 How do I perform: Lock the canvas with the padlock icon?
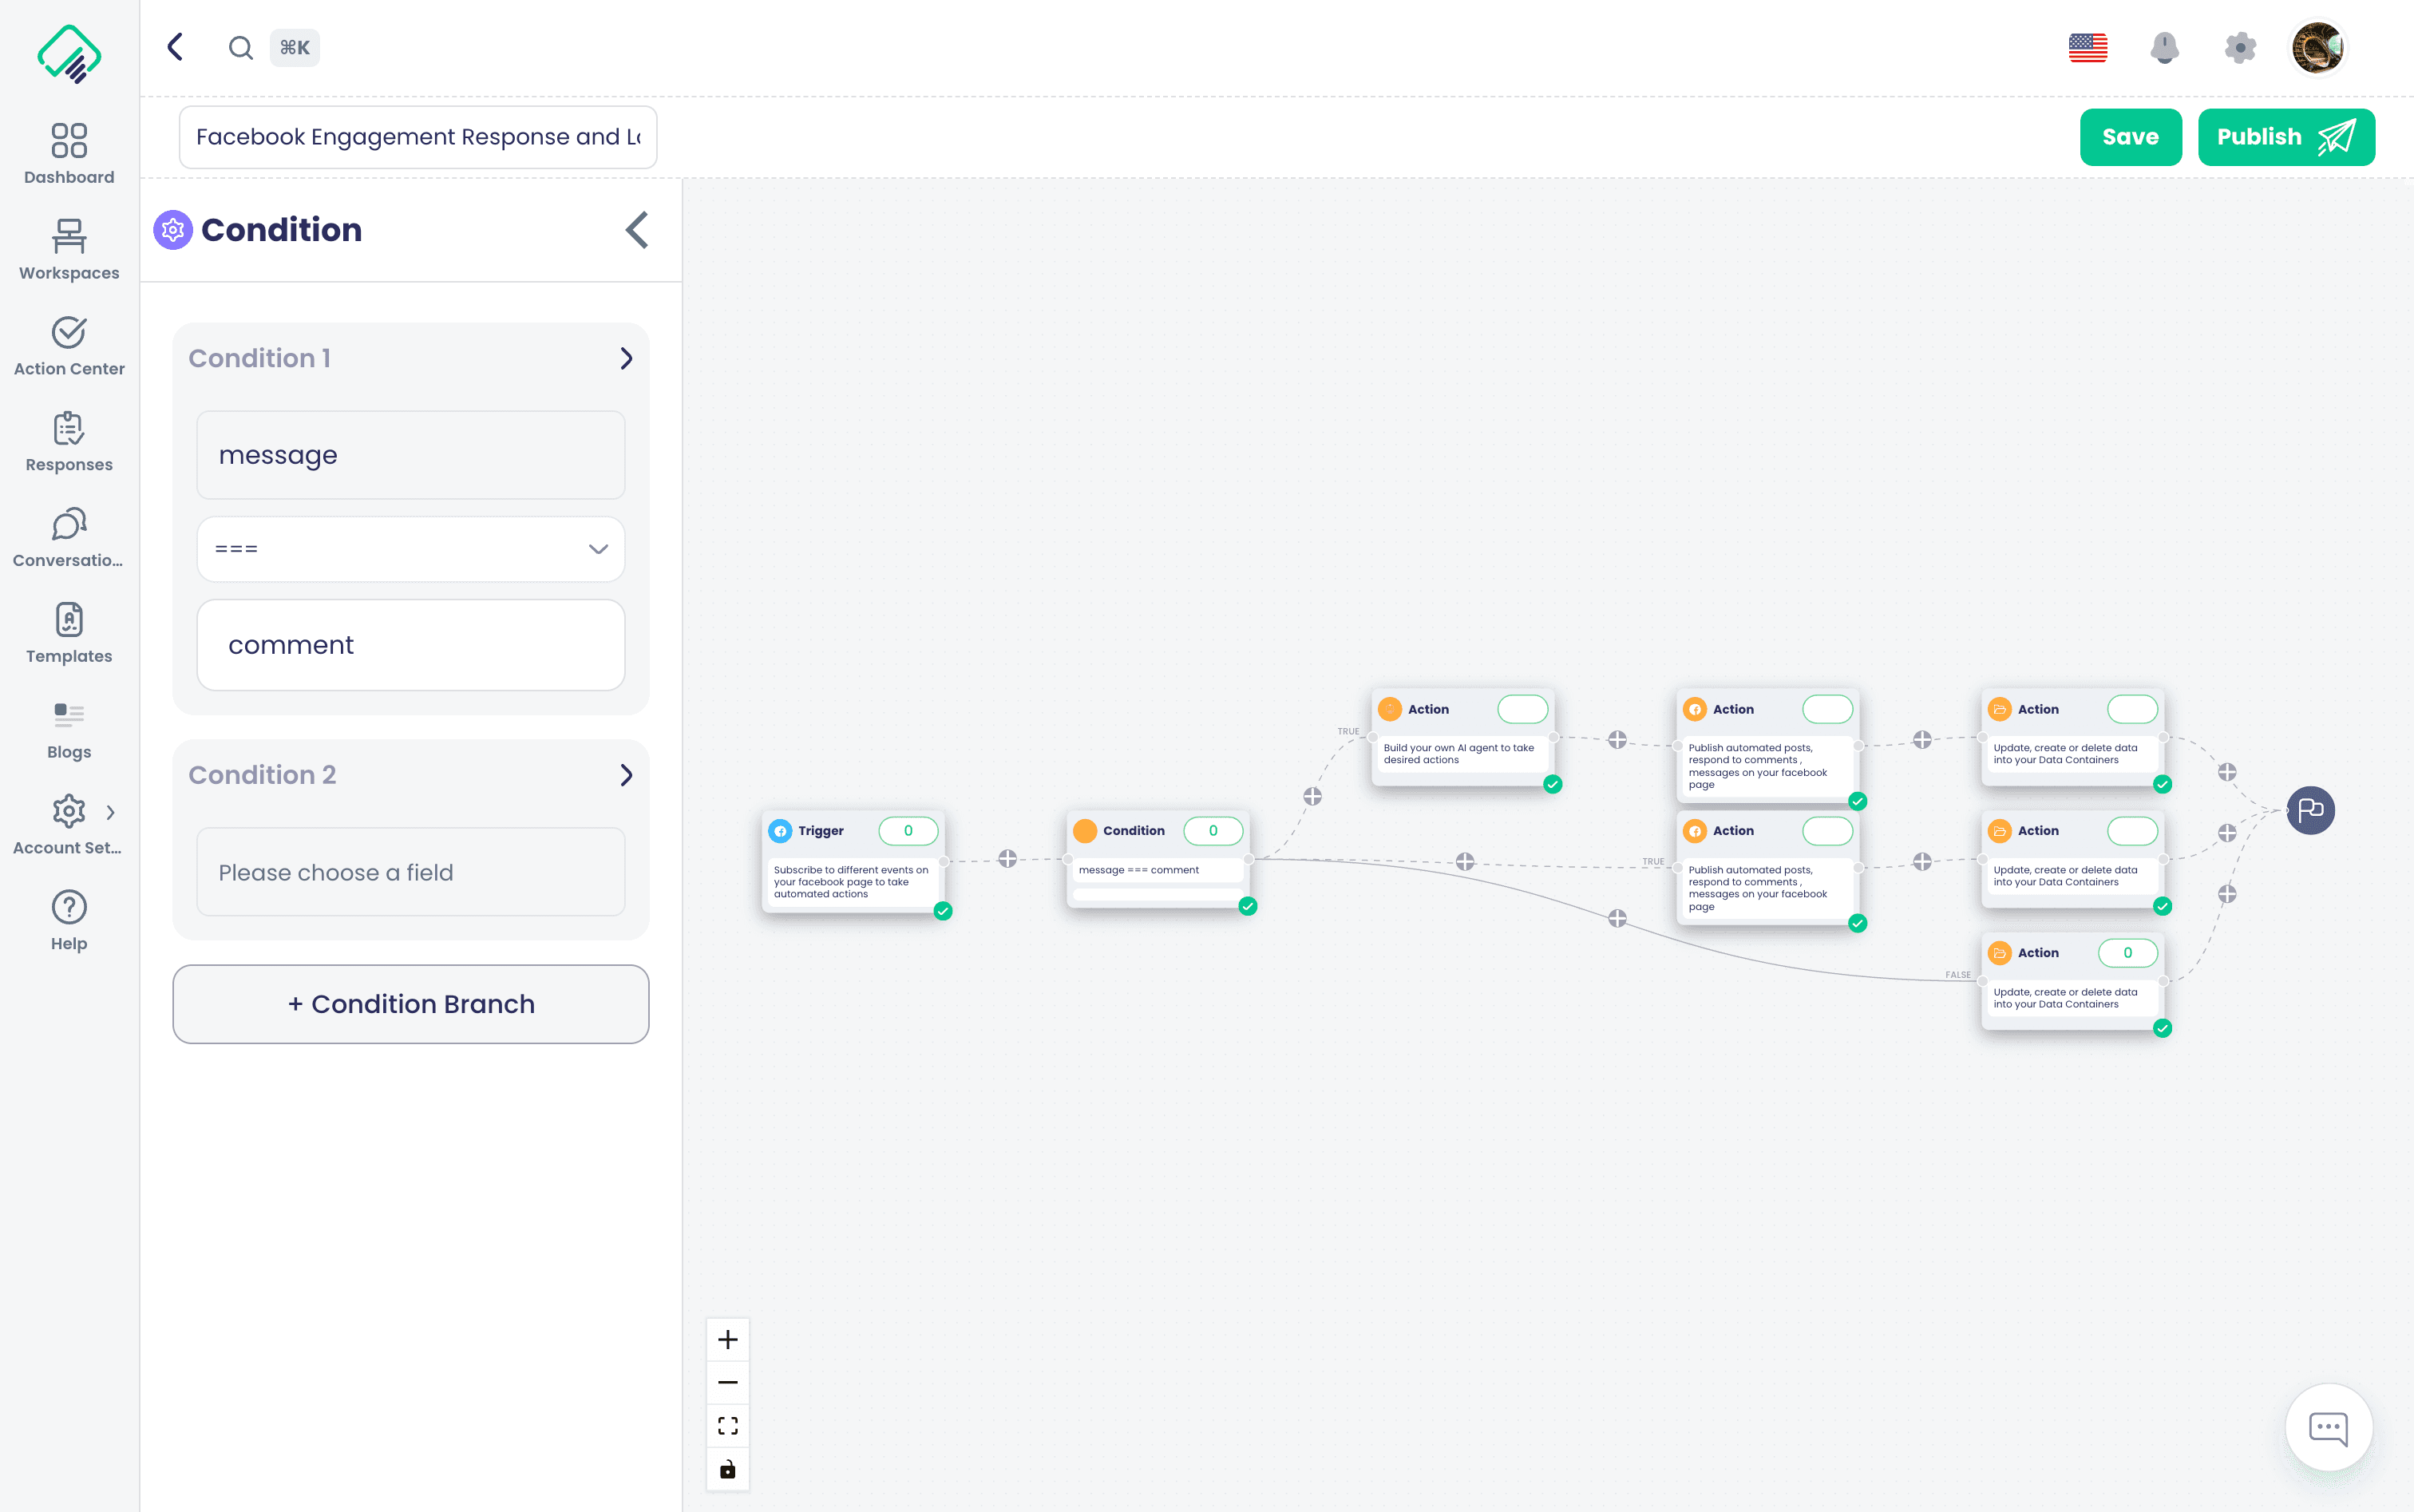tap(728, 1469)
